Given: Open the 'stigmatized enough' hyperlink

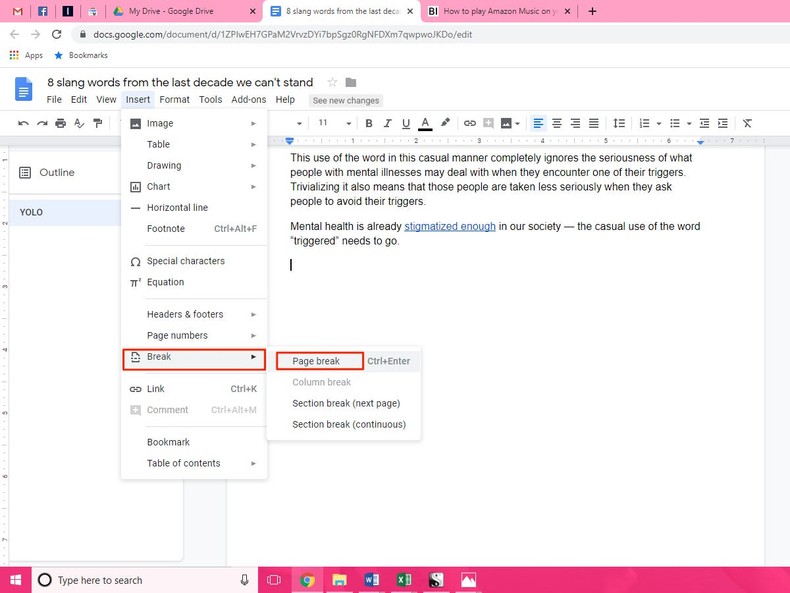Looking at the screenshot, I should [x=449, y=226].
